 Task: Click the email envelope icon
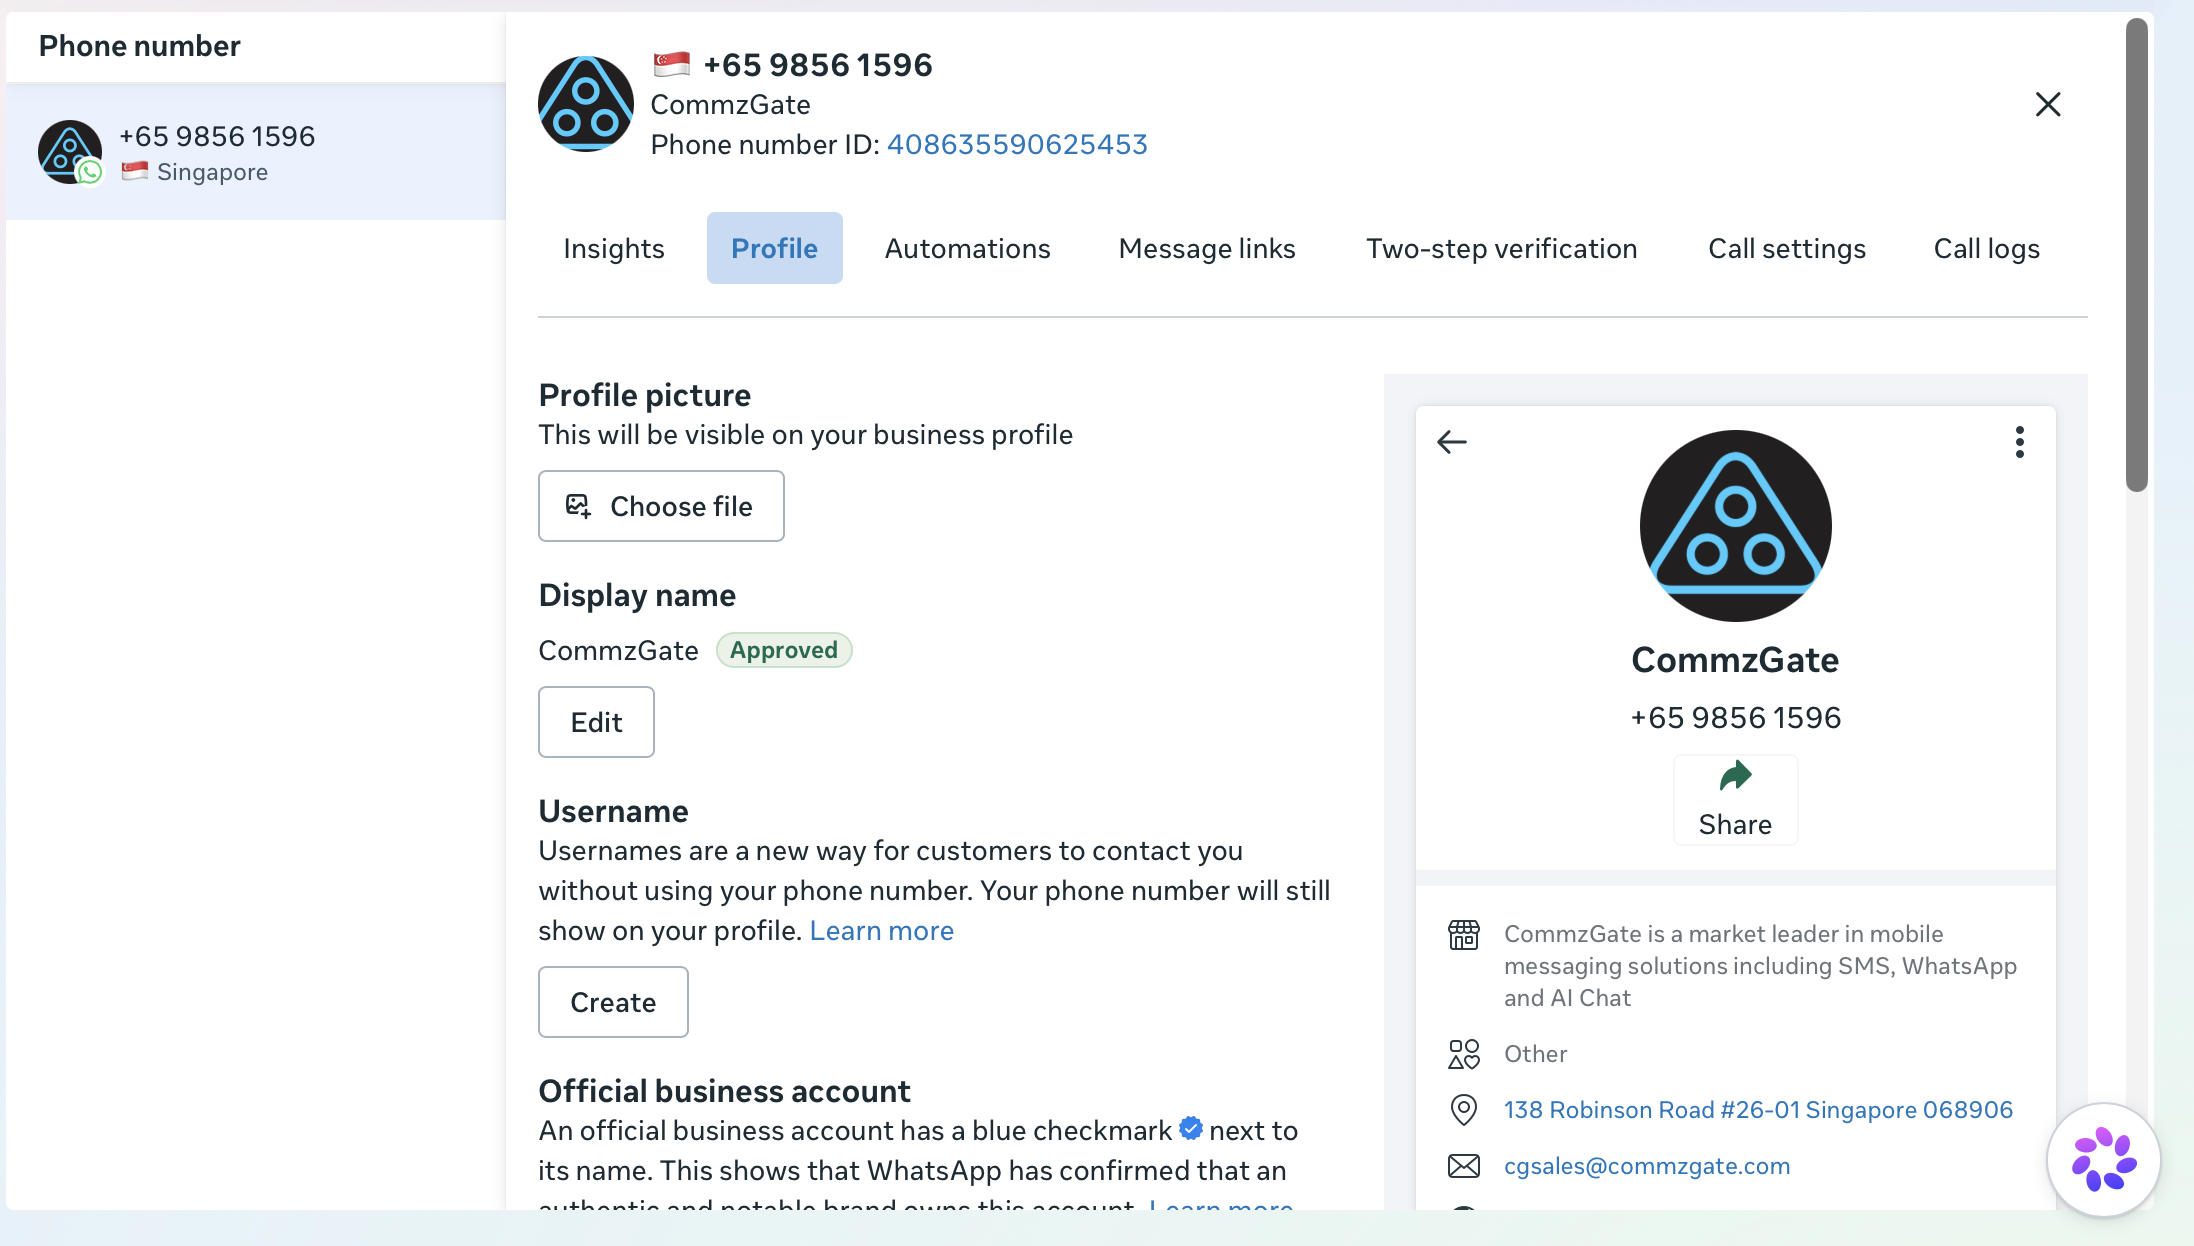1463,1166
